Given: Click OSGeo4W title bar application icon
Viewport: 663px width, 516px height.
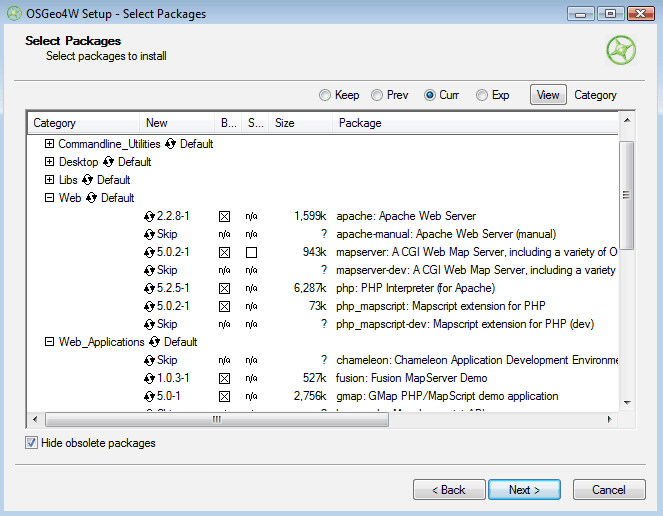Looking at the screenshot, I should pyautogui.click(x=14, y=14).
